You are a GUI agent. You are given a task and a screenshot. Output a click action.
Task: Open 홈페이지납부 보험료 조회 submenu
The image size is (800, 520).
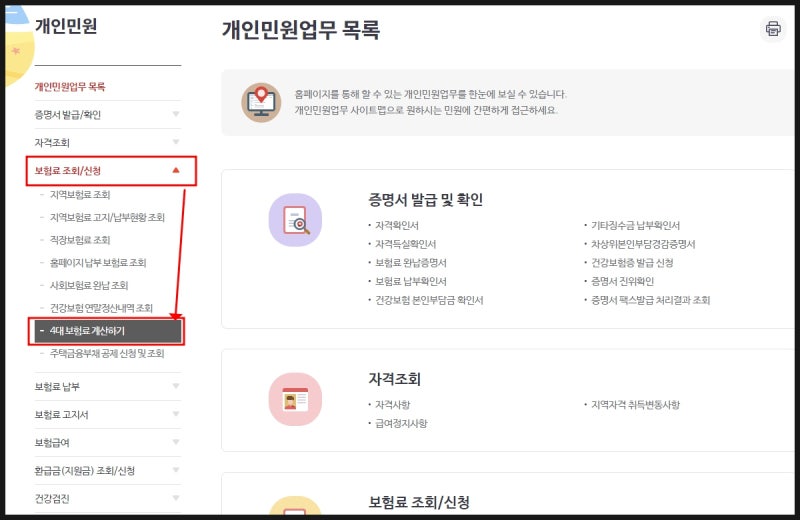point(98,263)
